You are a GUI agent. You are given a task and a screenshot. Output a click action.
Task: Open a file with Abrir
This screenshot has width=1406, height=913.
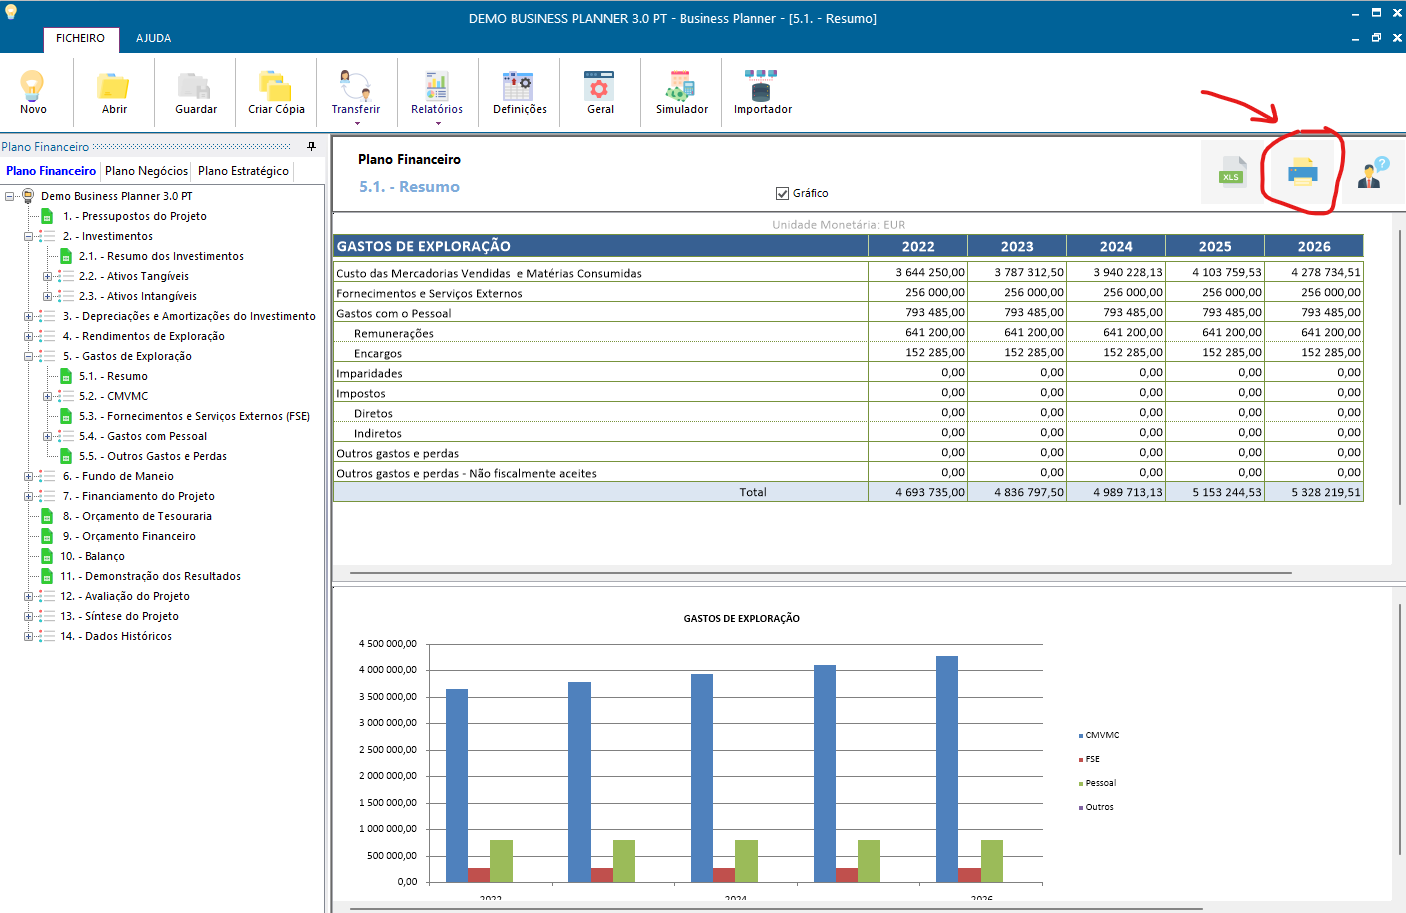coord(114,87)
